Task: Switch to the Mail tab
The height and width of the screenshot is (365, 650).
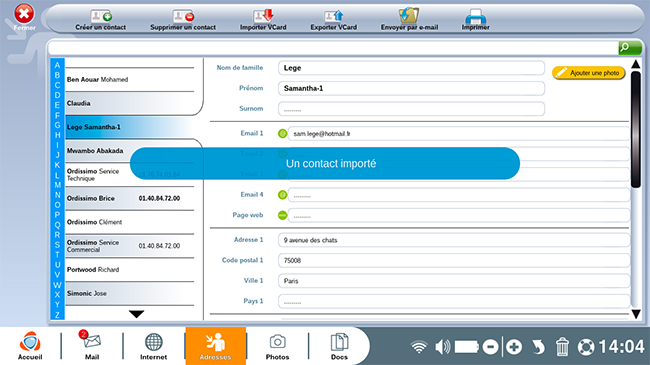Action: [x=92, y=344]
